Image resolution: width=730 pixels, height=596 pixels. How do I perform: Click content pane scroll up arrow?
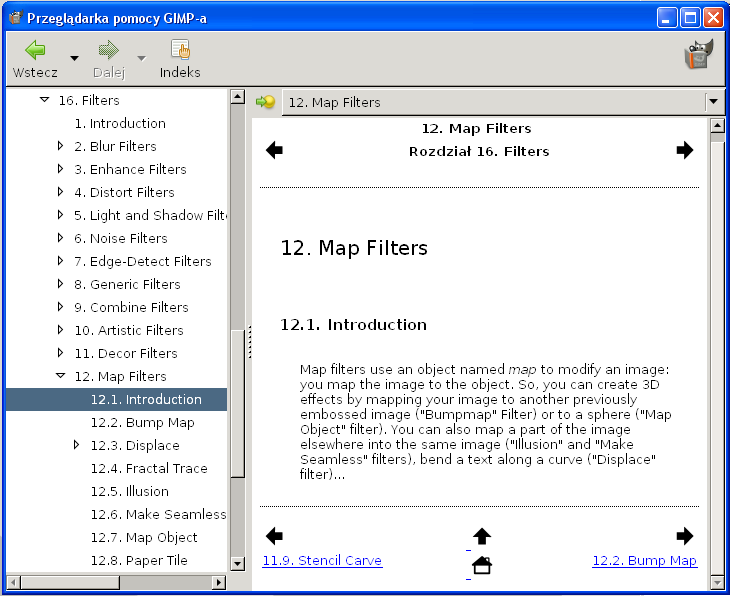point(717,125)
